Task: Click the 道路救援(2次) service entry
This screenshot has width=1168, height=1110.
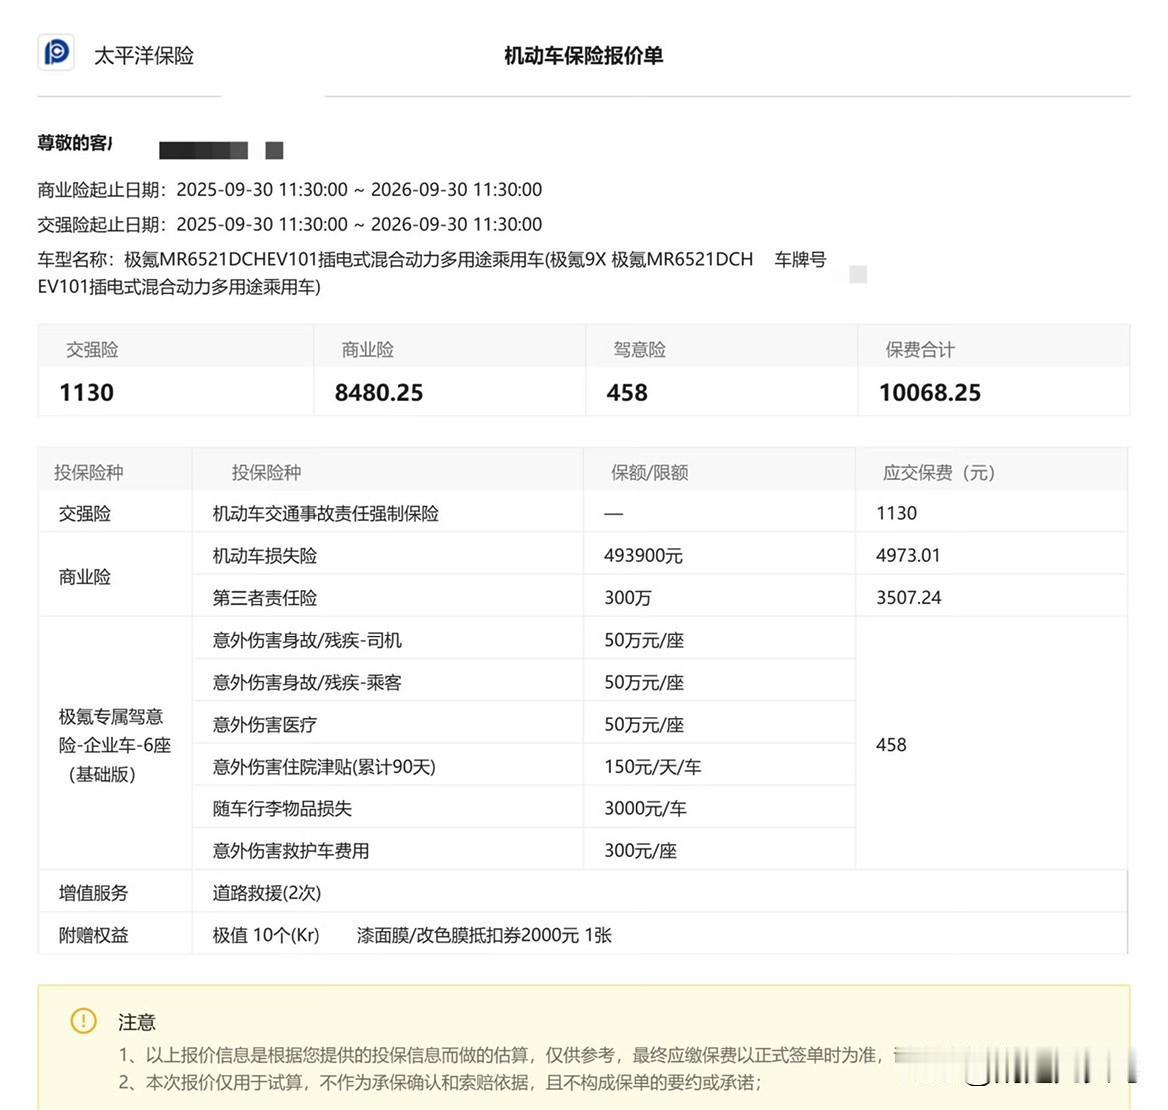Action: (267, 893)
